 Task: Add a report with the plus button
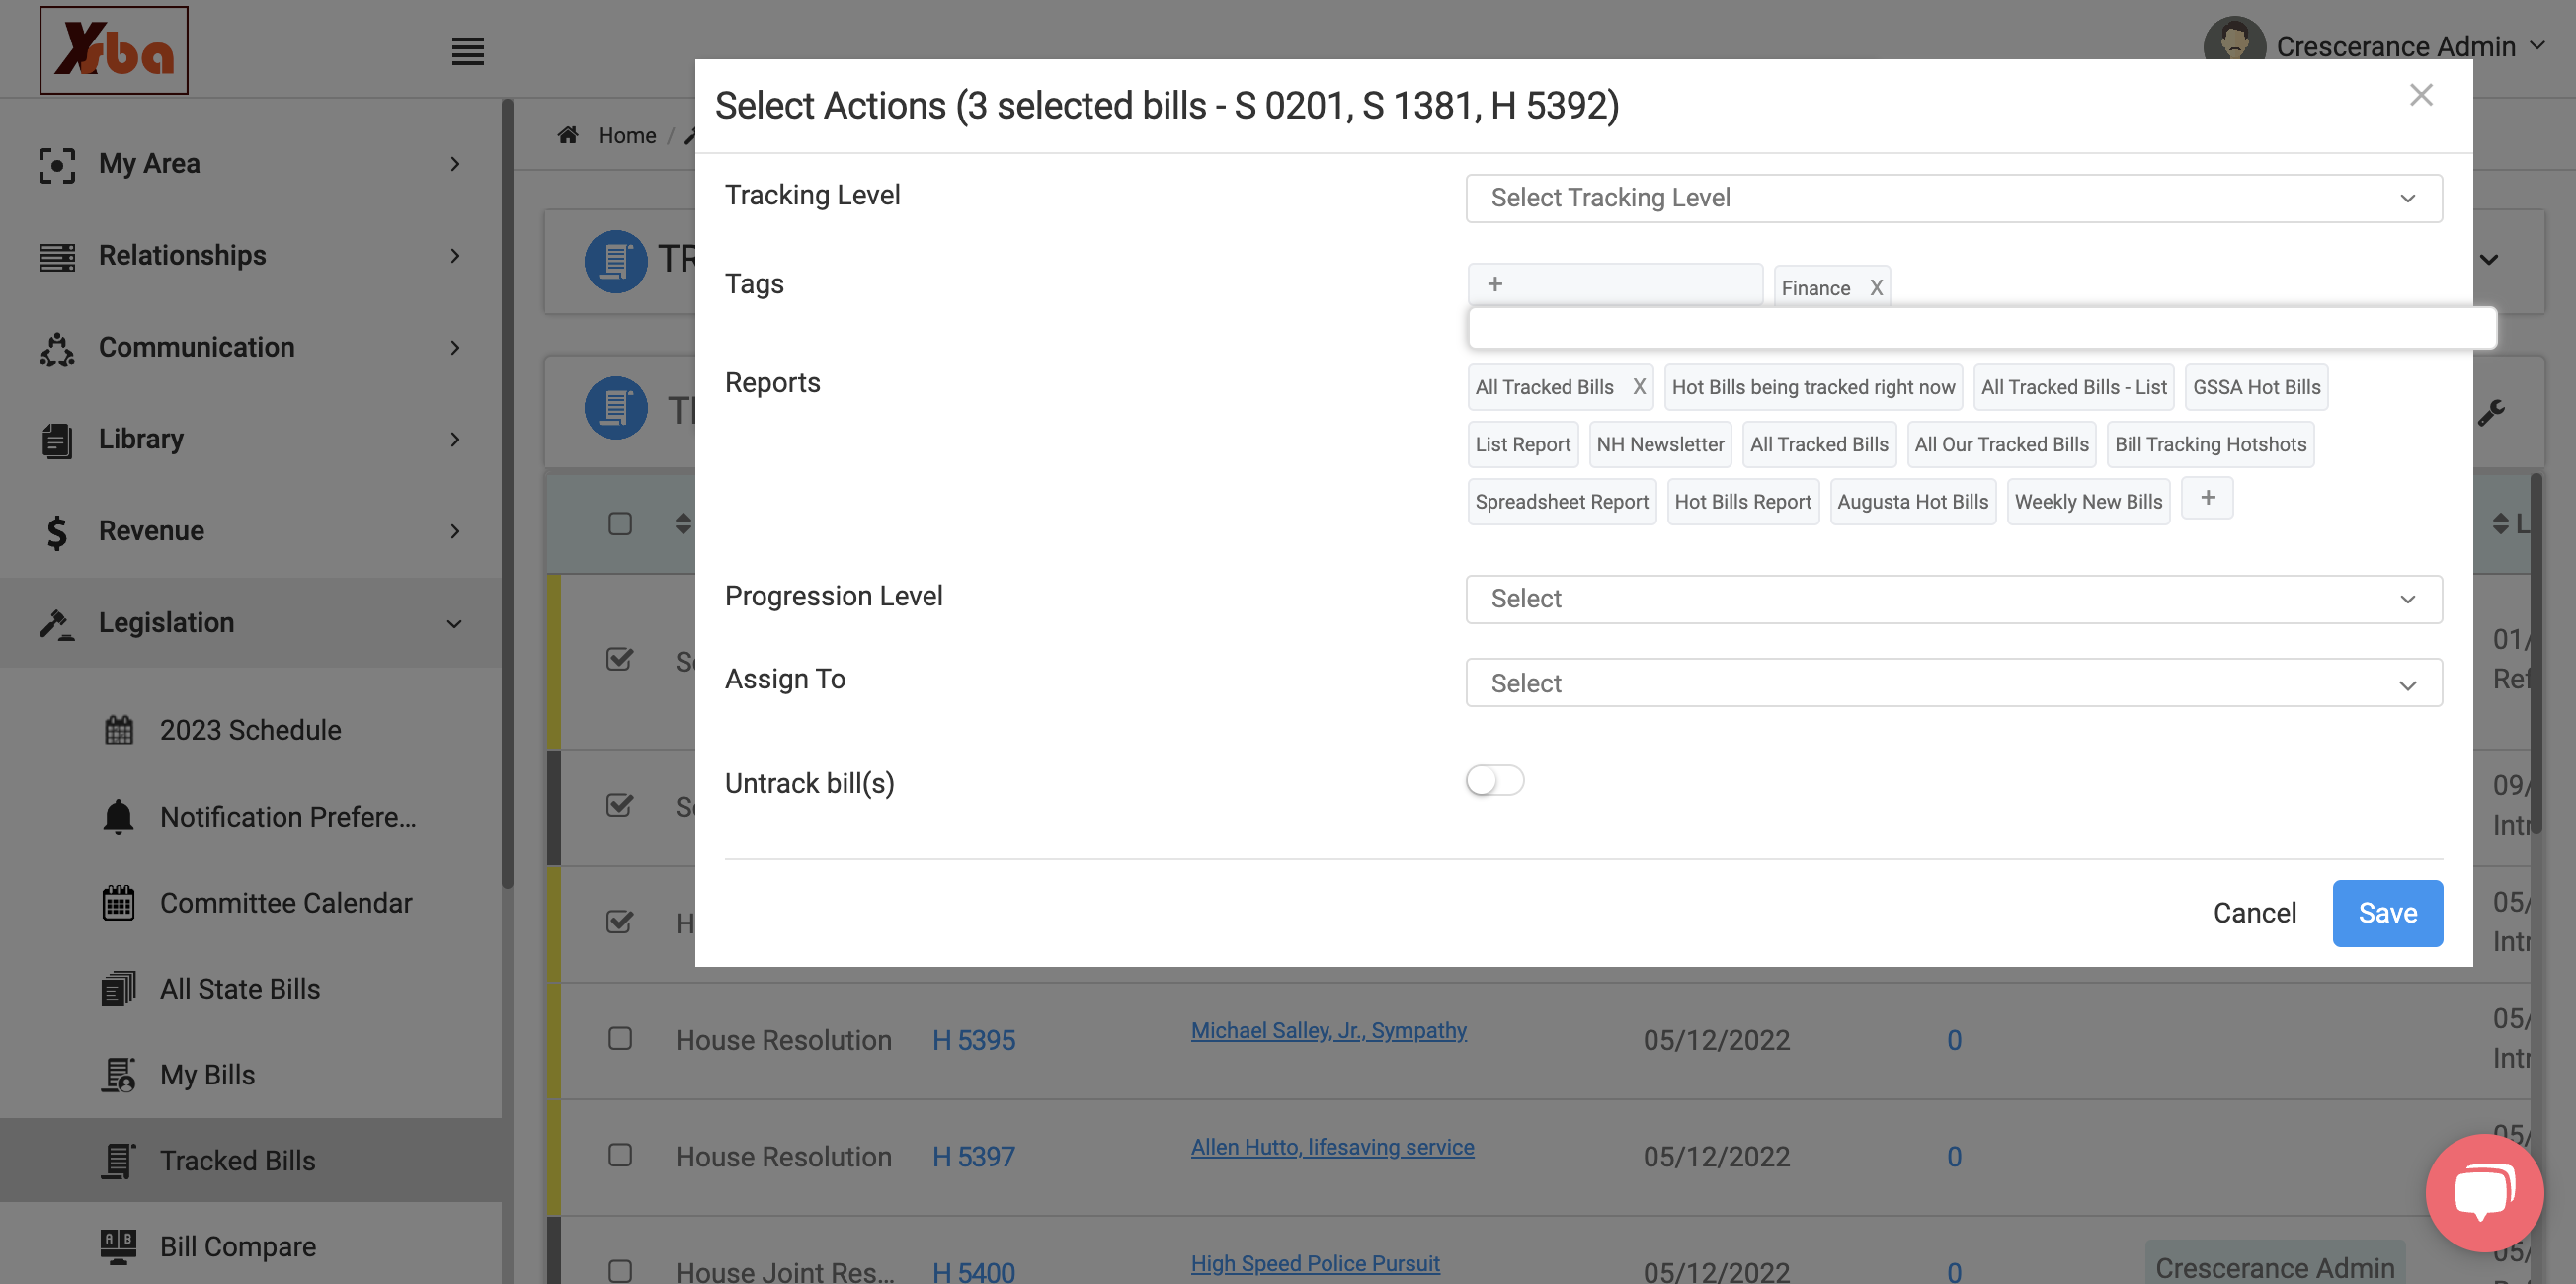coord(2207,498)
